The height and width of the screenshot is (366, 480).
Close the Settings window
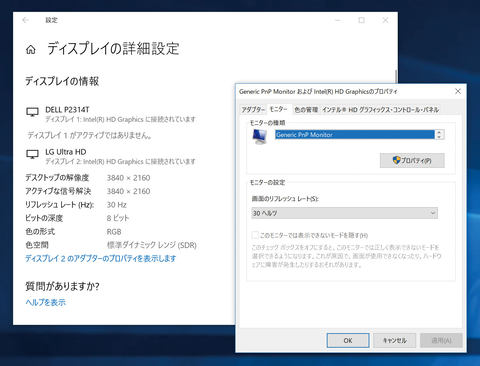coord(385,20)
